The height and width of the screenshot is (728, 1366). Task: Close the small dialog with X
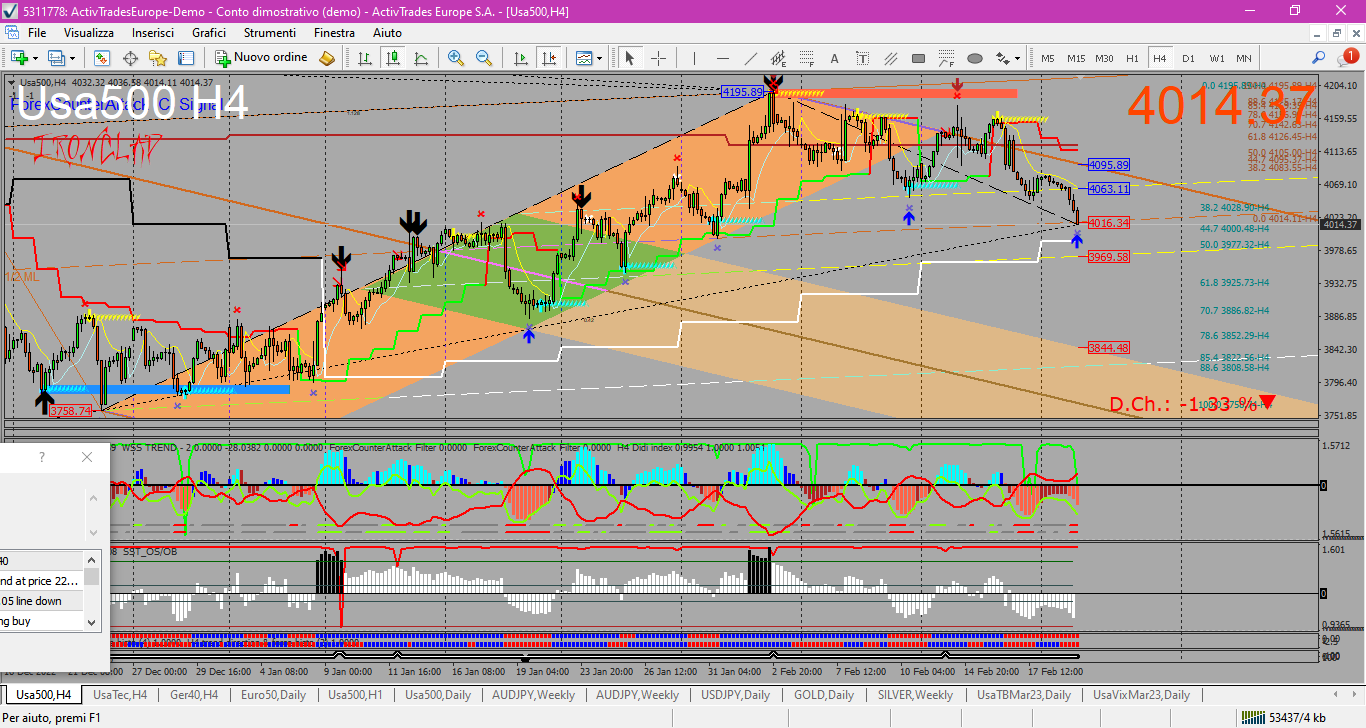(x=87, y=457)
